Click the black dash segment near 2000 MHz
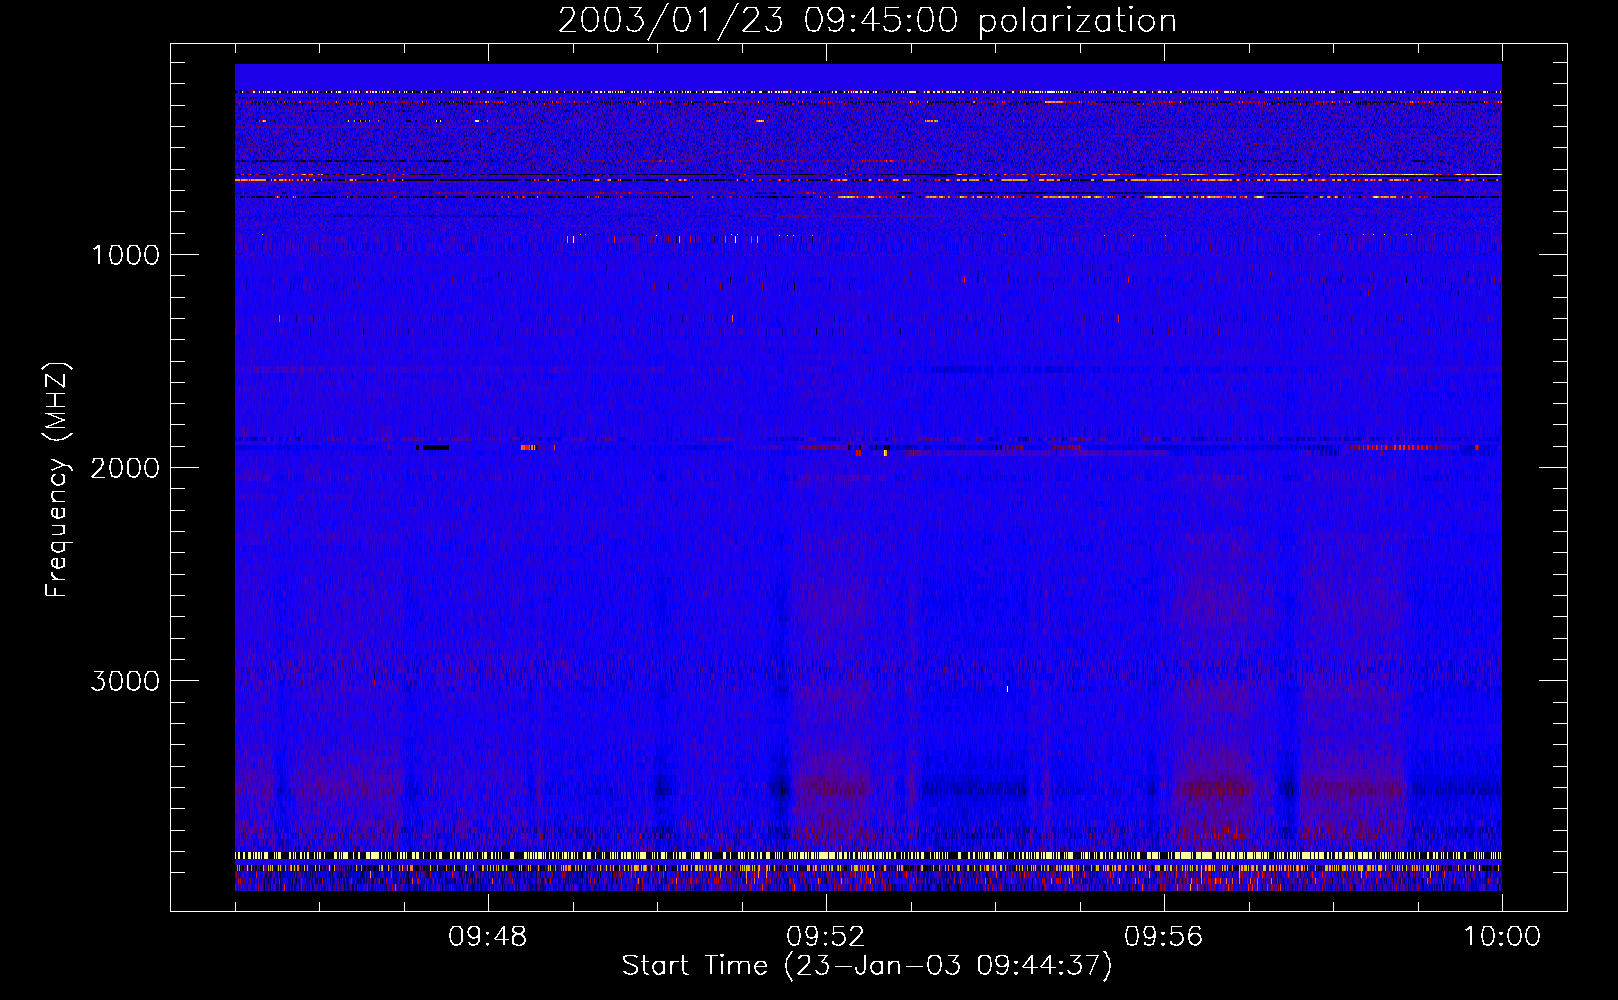 pos(433,448)
